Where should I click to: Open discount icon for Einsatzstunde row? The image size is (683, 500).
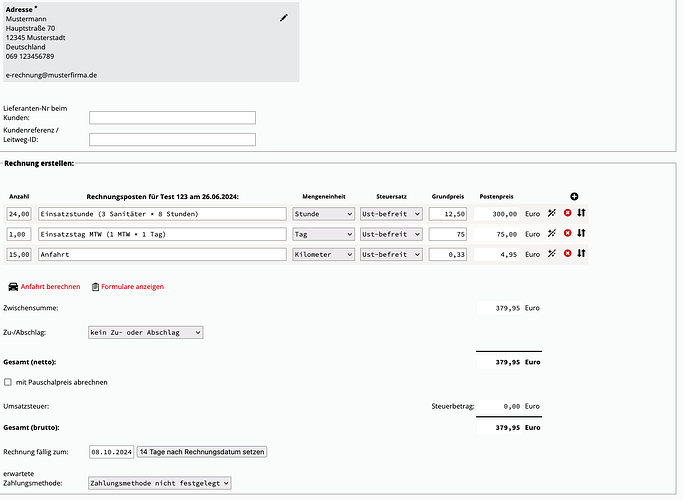coord(552,213)
